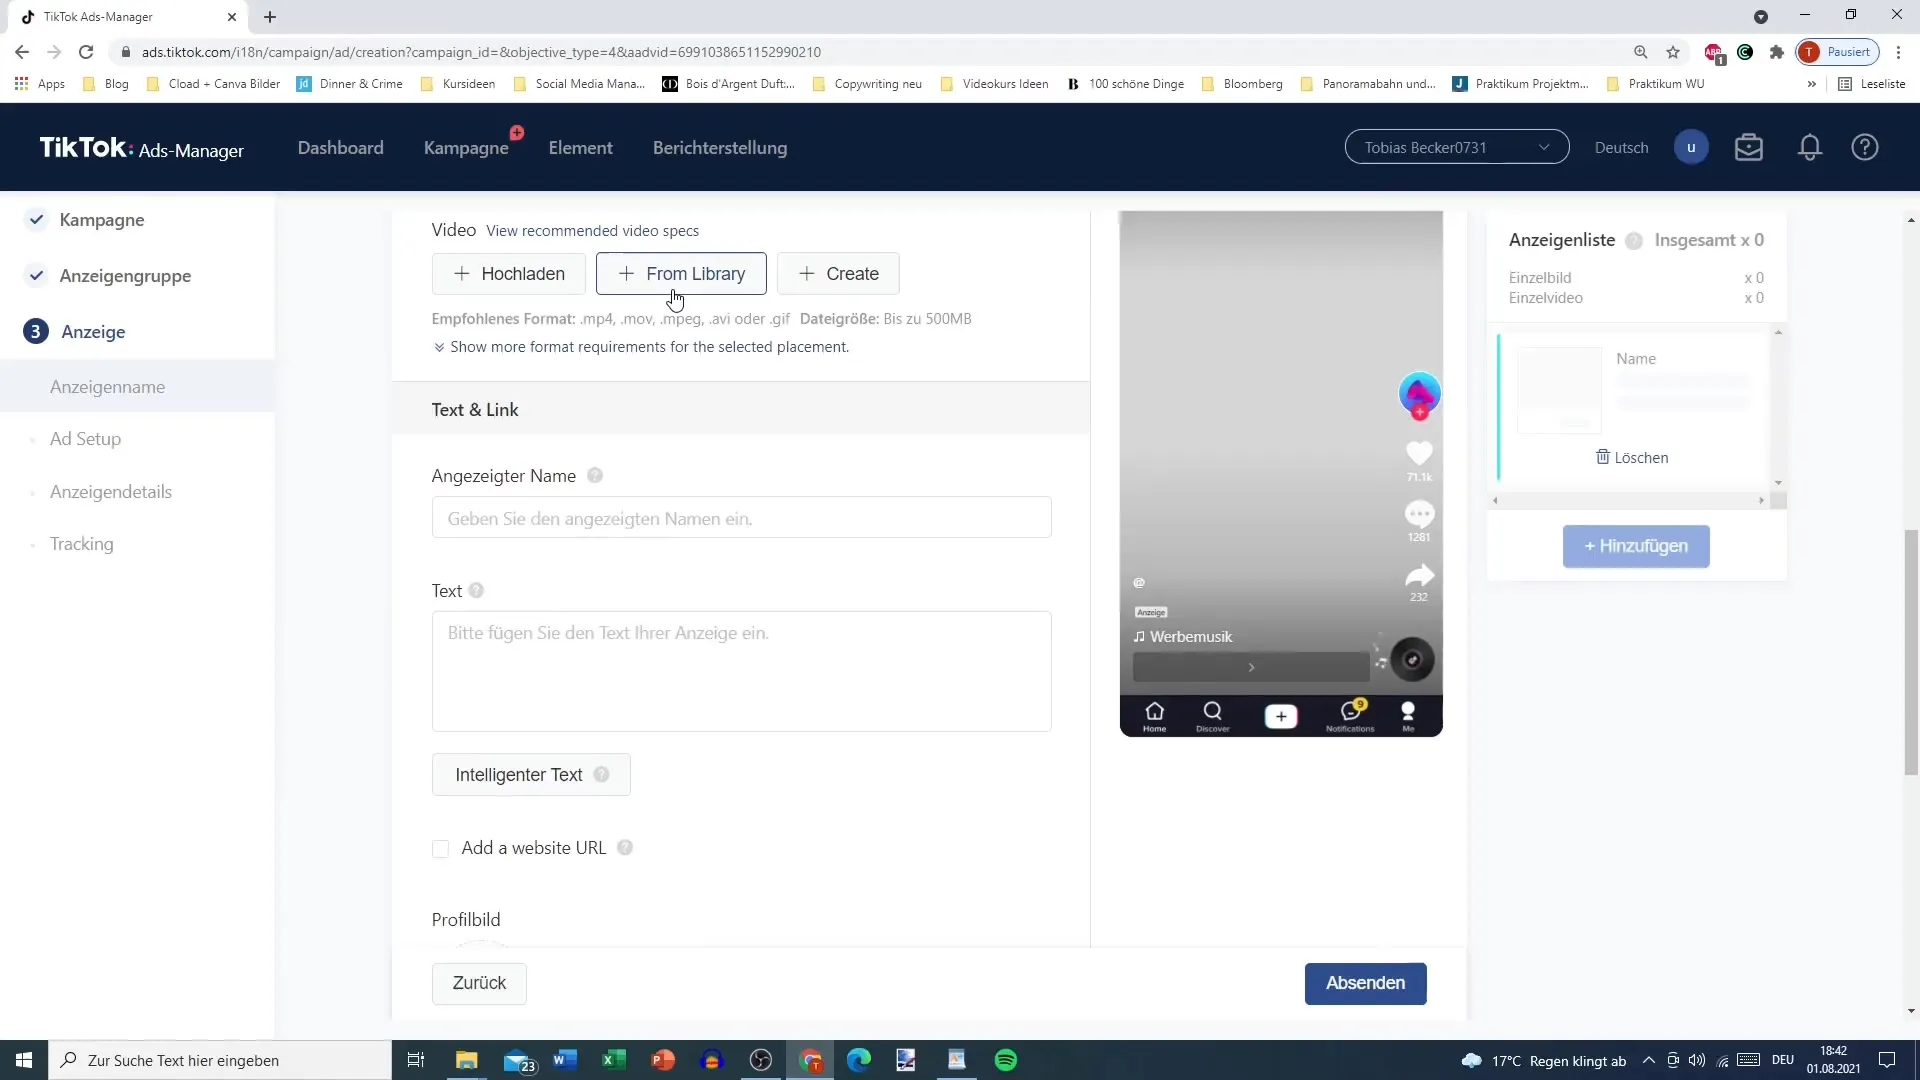The width and height of the screenshot is (1920, 1080).
Task: Click the ad Text textarea
Action: (x=742, y=671)
